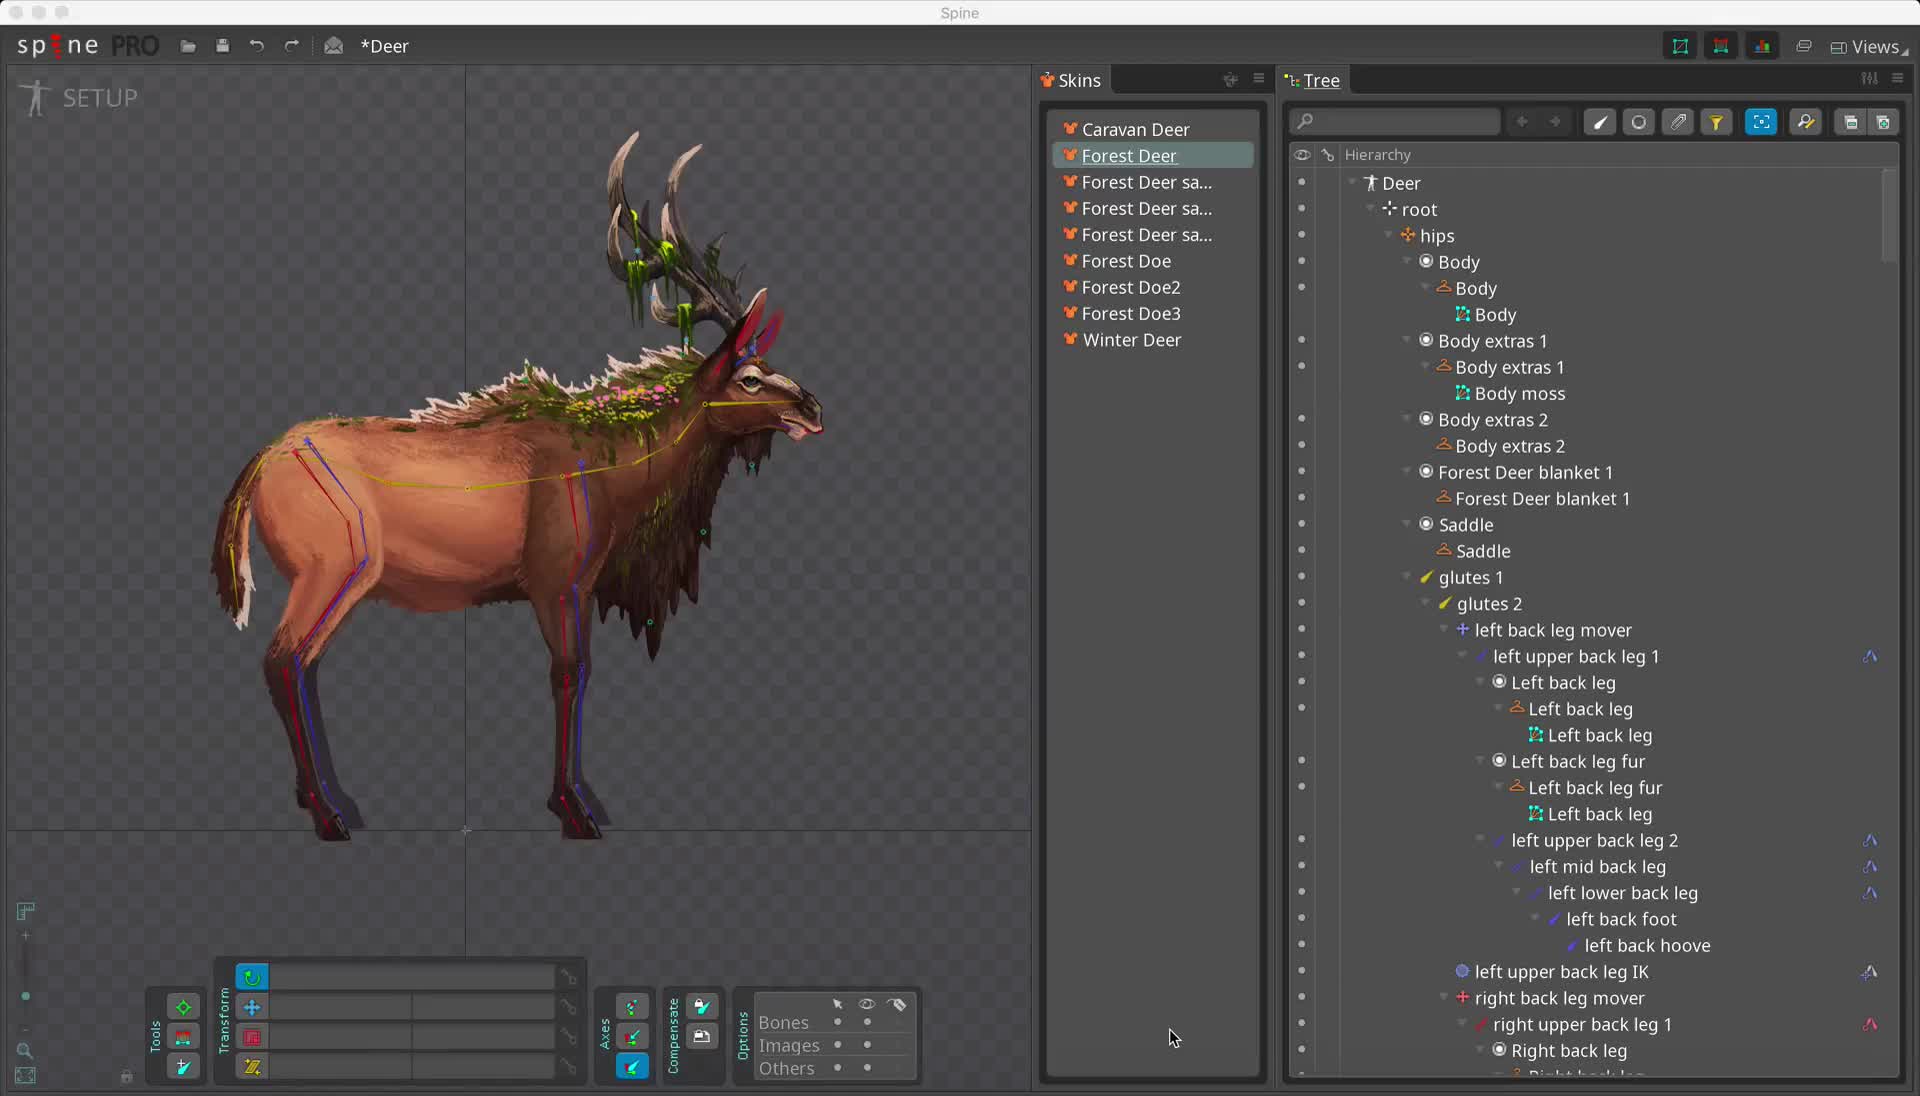Image resolution: width=1920 pixels, height=1096 pixels.
Task: Open the Tree panel hamburger menu
Action: coord(1898,79)
